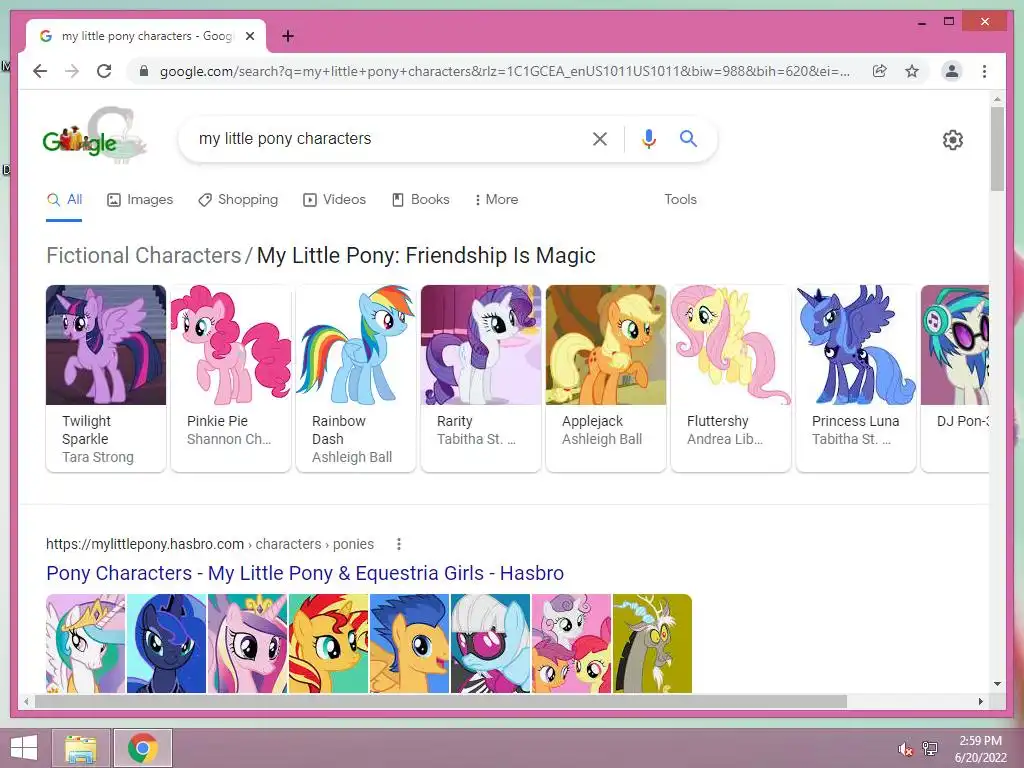Open the new tab plus button

tap(288, 36)
